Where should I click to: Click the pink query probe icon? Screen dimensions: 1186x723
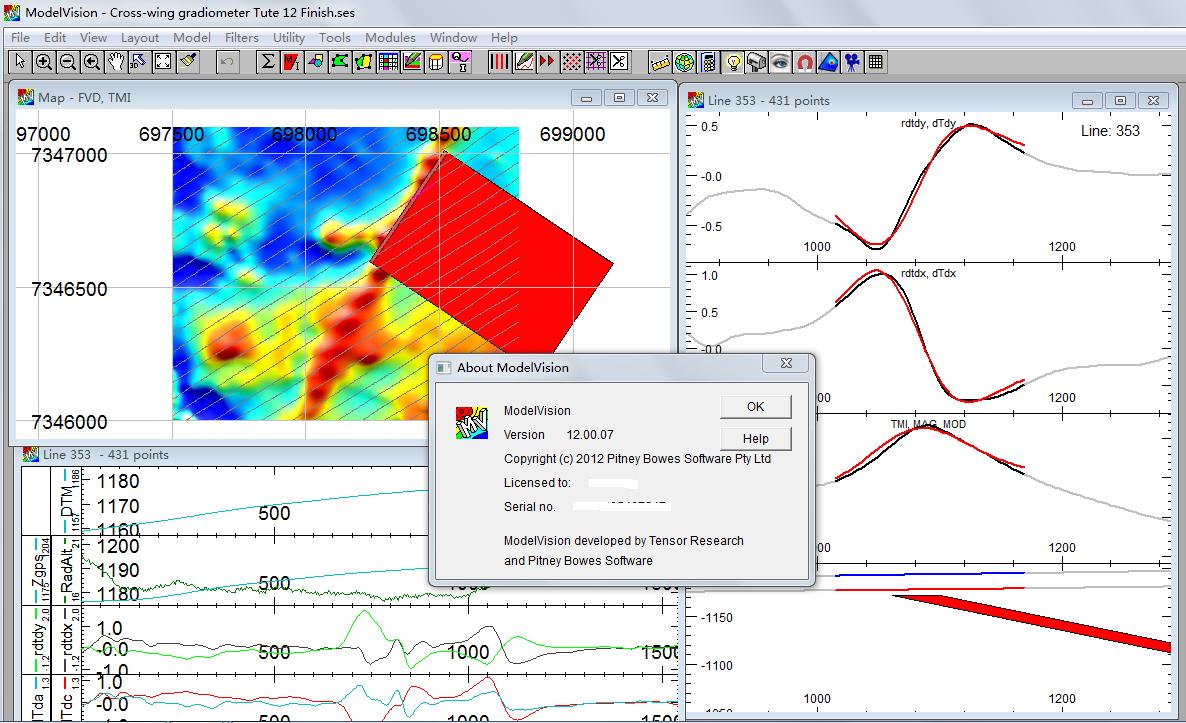coord(461,62)
